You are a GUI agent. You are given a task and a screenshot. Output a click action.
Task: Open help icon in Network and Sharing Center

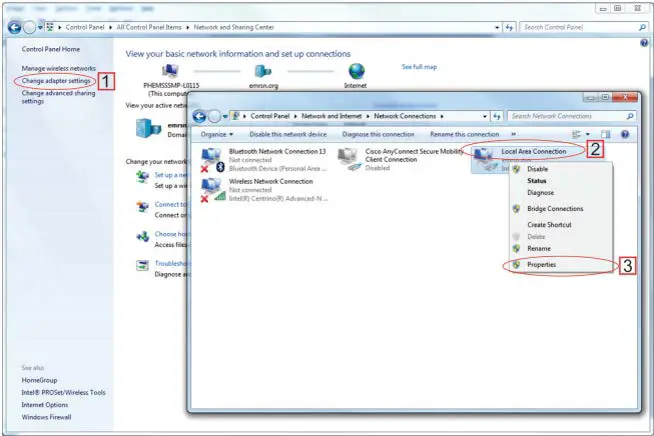point(644,43)
